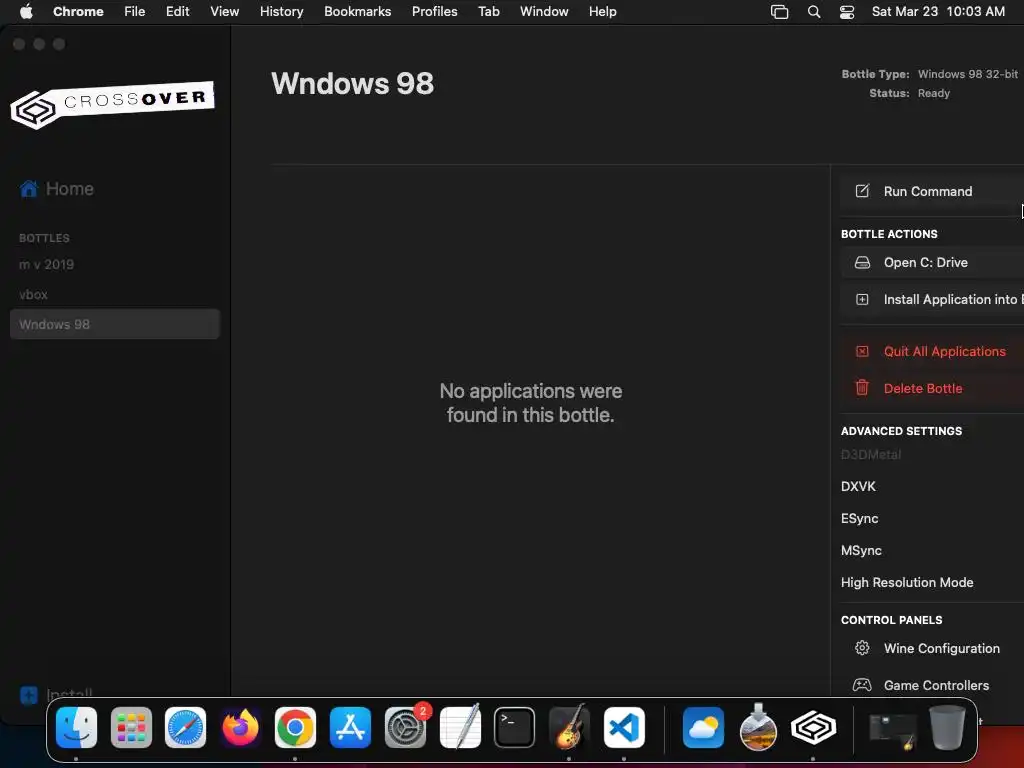
Task: Switch to Google Chrome in the Dock
Action: pyautogui.click(x=295, y=728)
